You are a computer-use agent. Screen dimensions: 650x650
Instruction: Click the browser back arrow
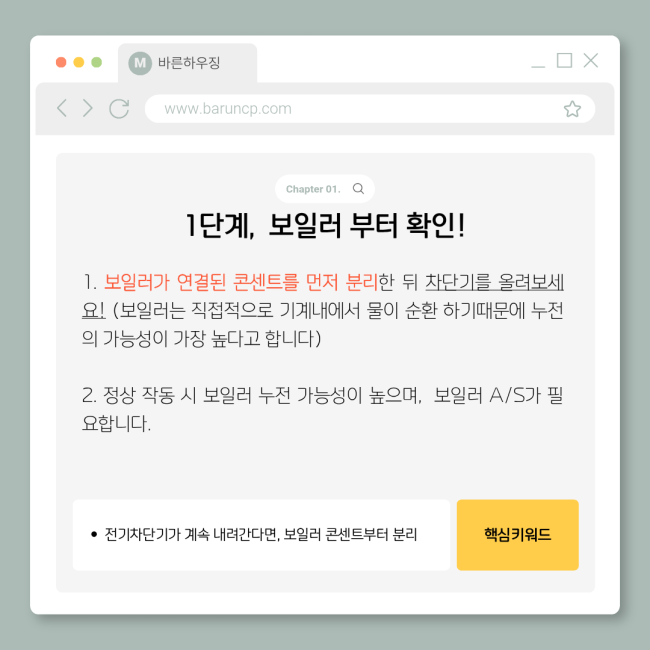coord(62,108)
